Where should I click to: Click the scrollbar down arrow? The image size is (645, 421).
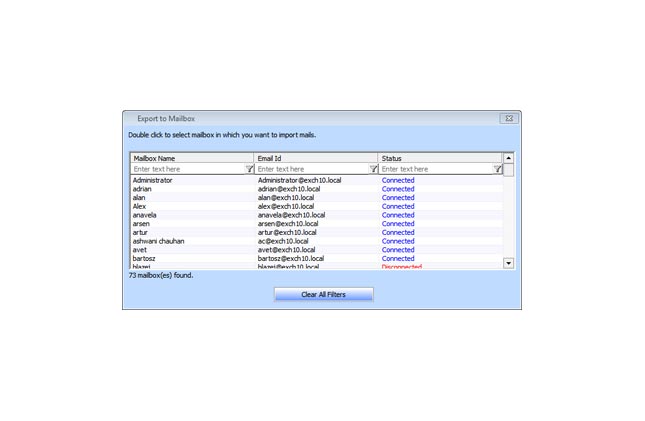coord(508,263)
